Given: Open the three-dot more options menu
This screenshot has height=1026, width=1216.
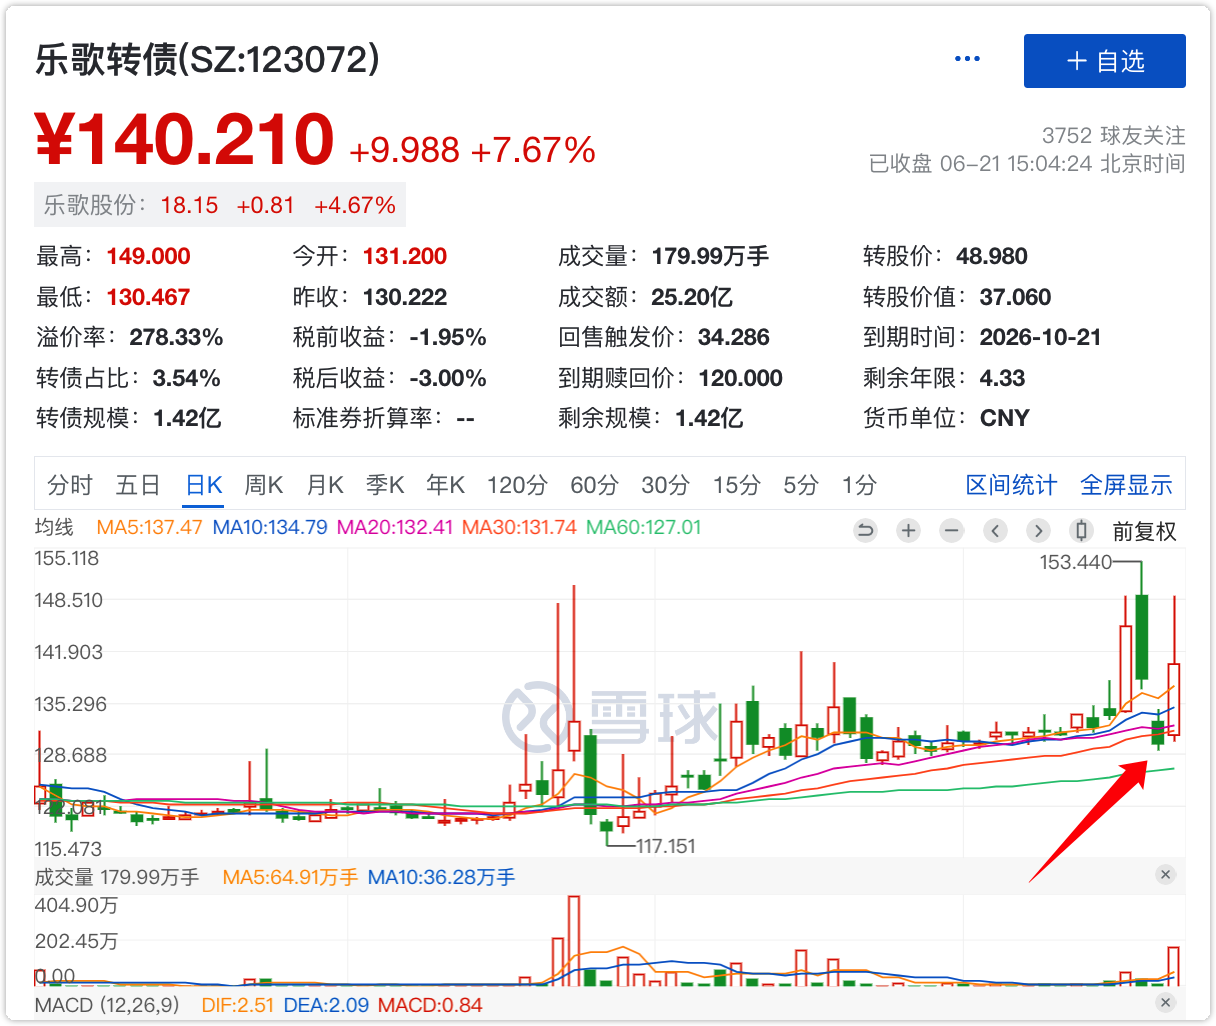Looking at the screenshot, I should [967, 59].
